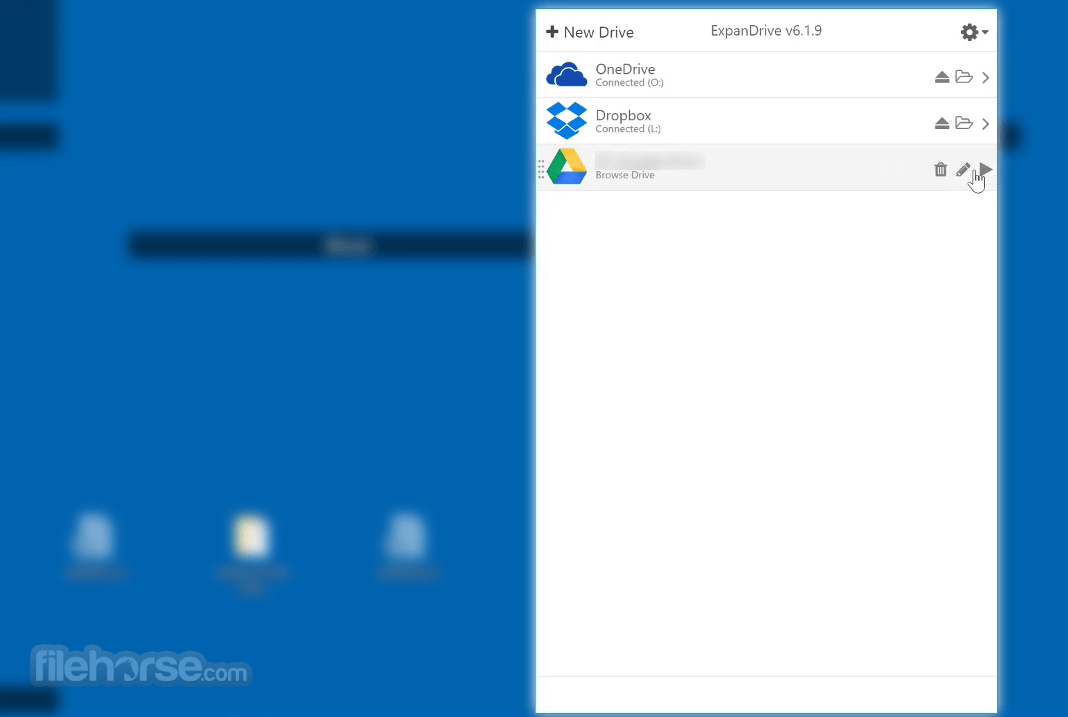Grab the Google Drive row reorder handle
Screen dimensions: 1068x717
tap(541, 168)
